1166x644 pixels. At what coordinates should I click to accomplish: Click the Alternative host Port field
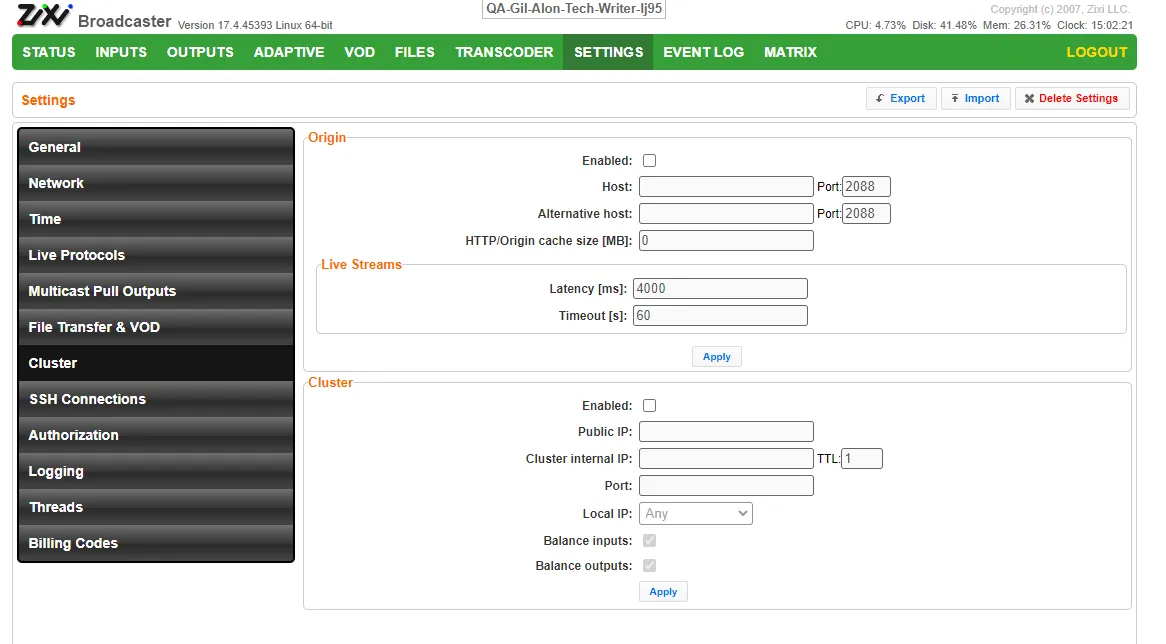click(x=866, y=213)
